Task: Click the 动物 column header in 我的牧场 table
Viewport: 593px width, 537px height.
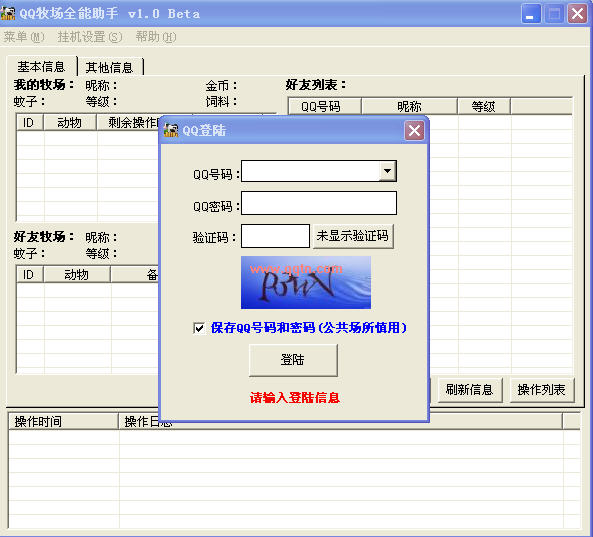Action: point(70,123)
